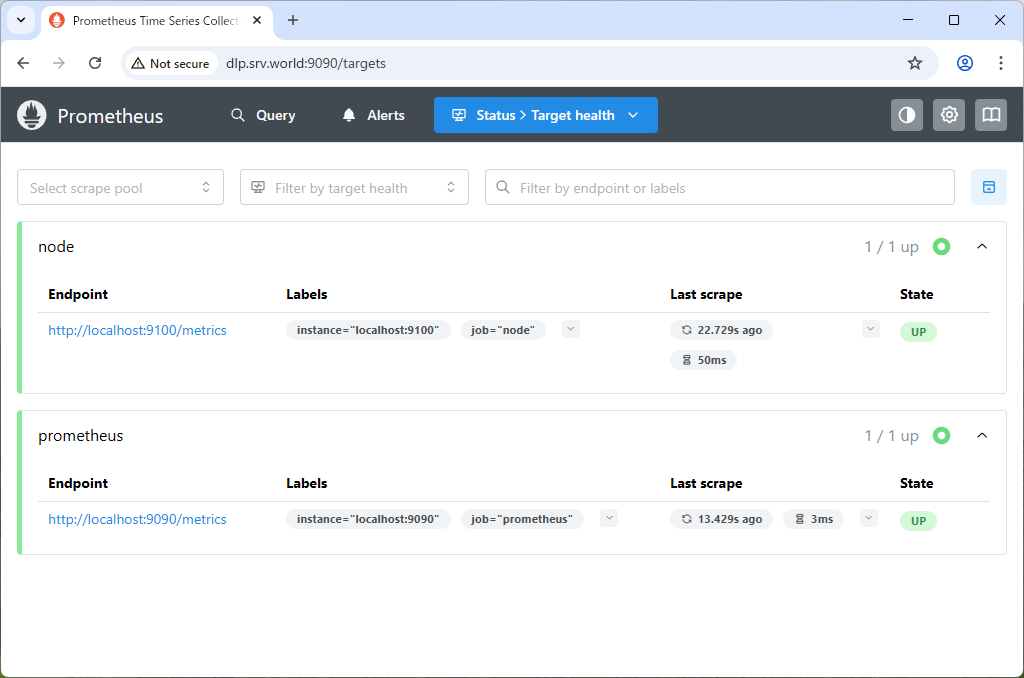This screenshot has height=678, width=1024.
Task: Open the Alerts page
Action: pyautogui.click(x=374, y=116)
